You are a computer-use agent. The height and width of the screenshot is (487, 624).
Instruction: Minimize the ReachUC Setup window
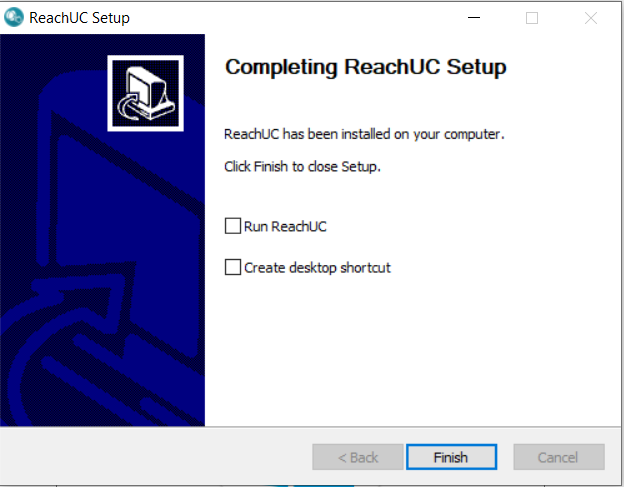(x=474, y=18)
